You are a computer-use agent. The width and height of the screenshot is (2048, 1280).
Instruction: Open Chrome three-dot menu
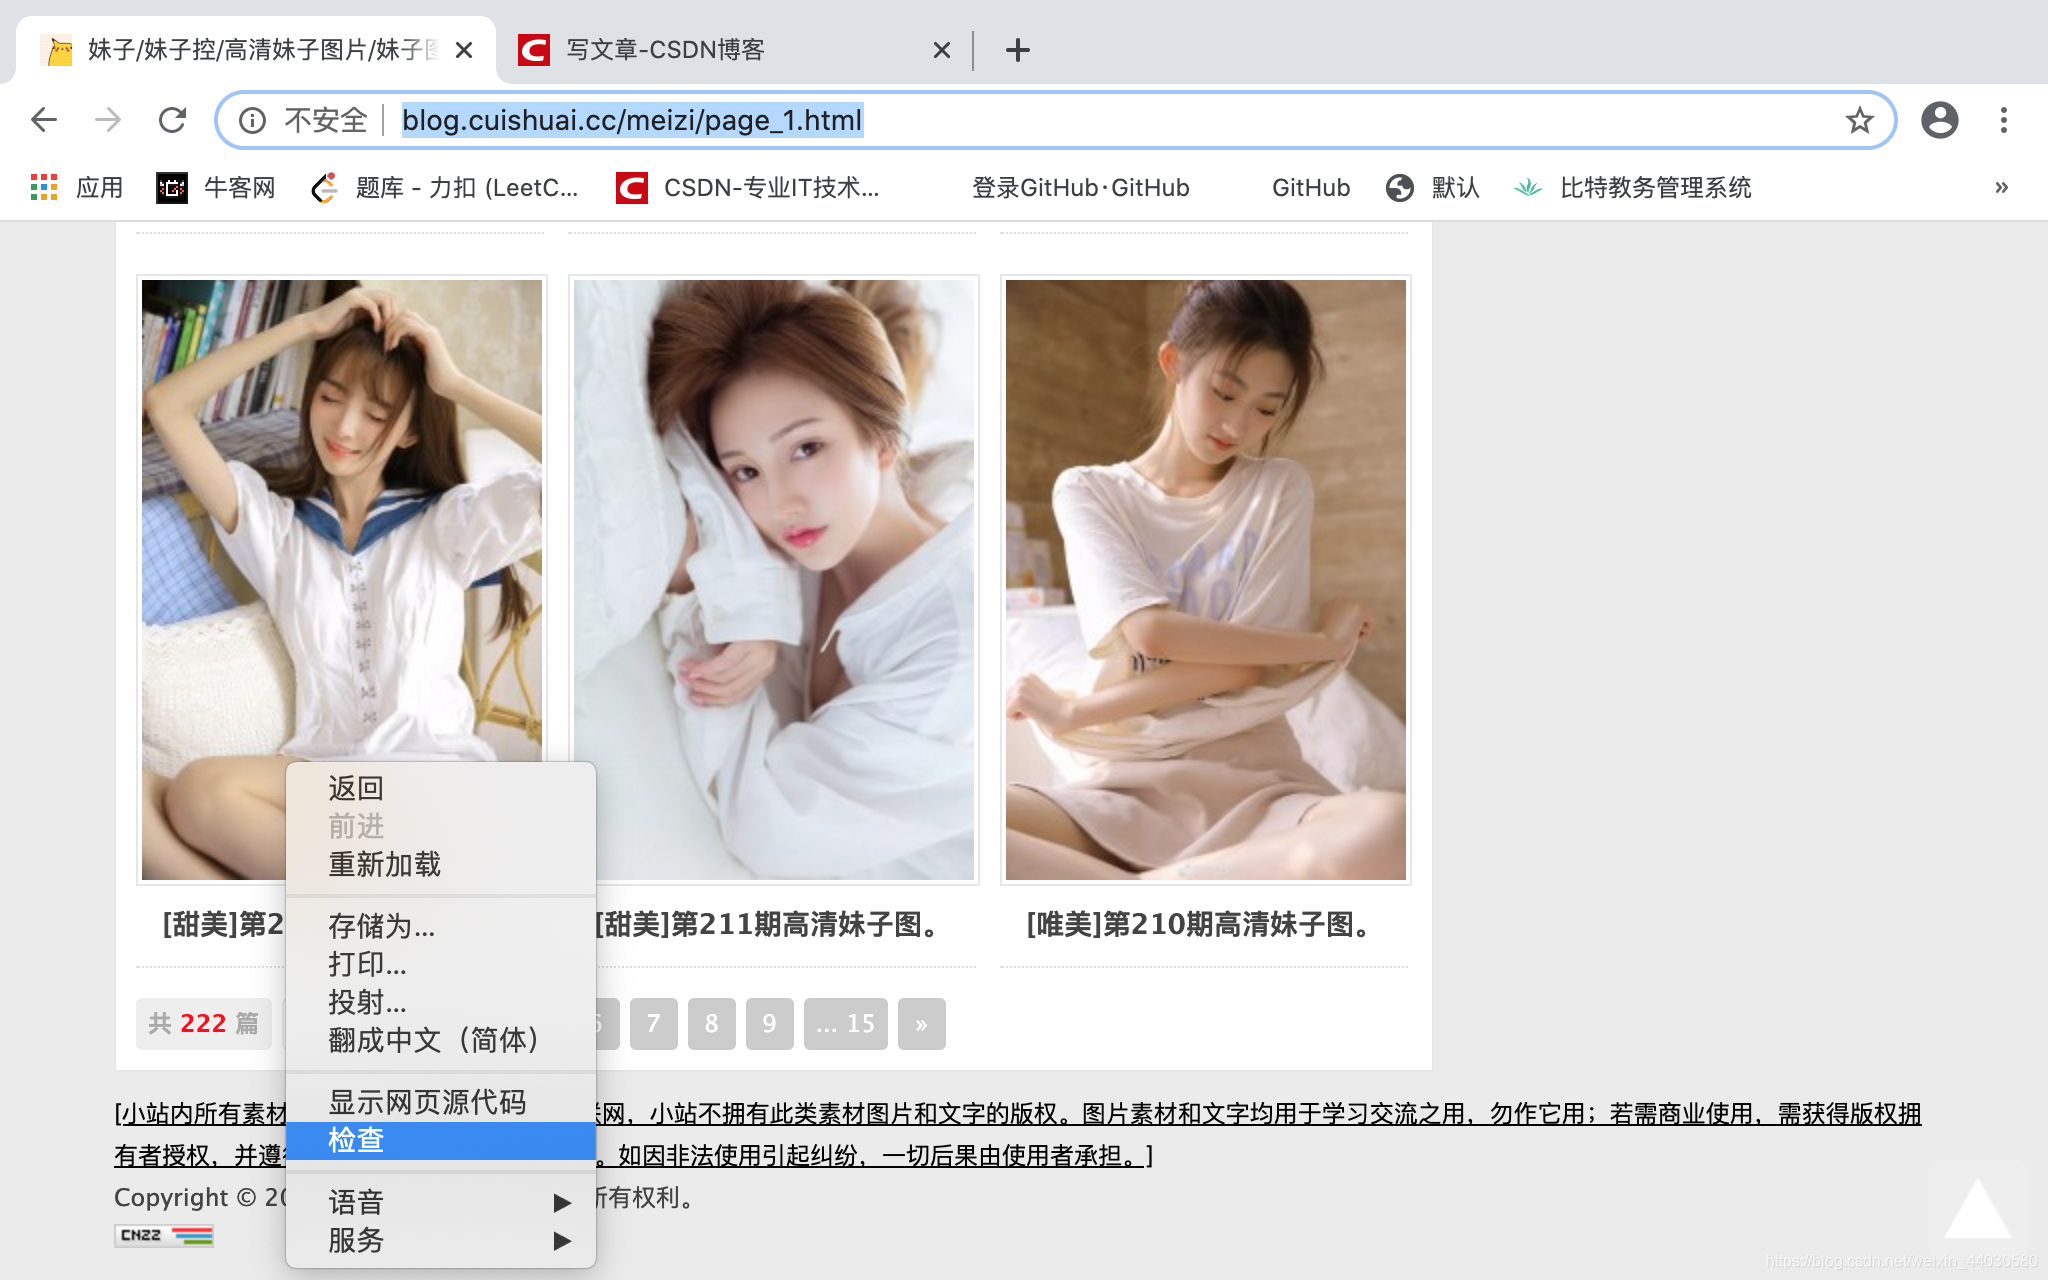[x=2003, y=120]
